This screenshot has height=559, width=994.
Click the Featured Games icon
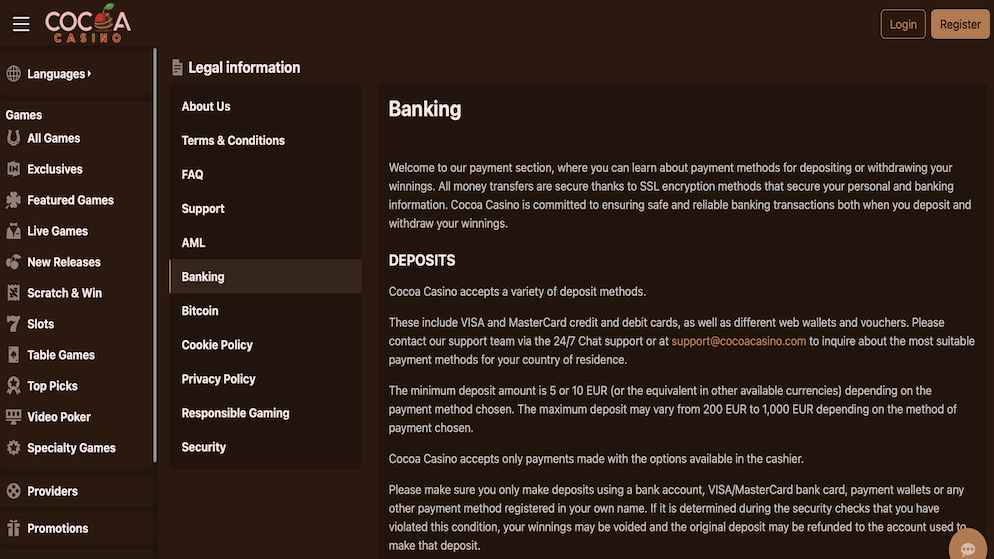coord(14,200)
